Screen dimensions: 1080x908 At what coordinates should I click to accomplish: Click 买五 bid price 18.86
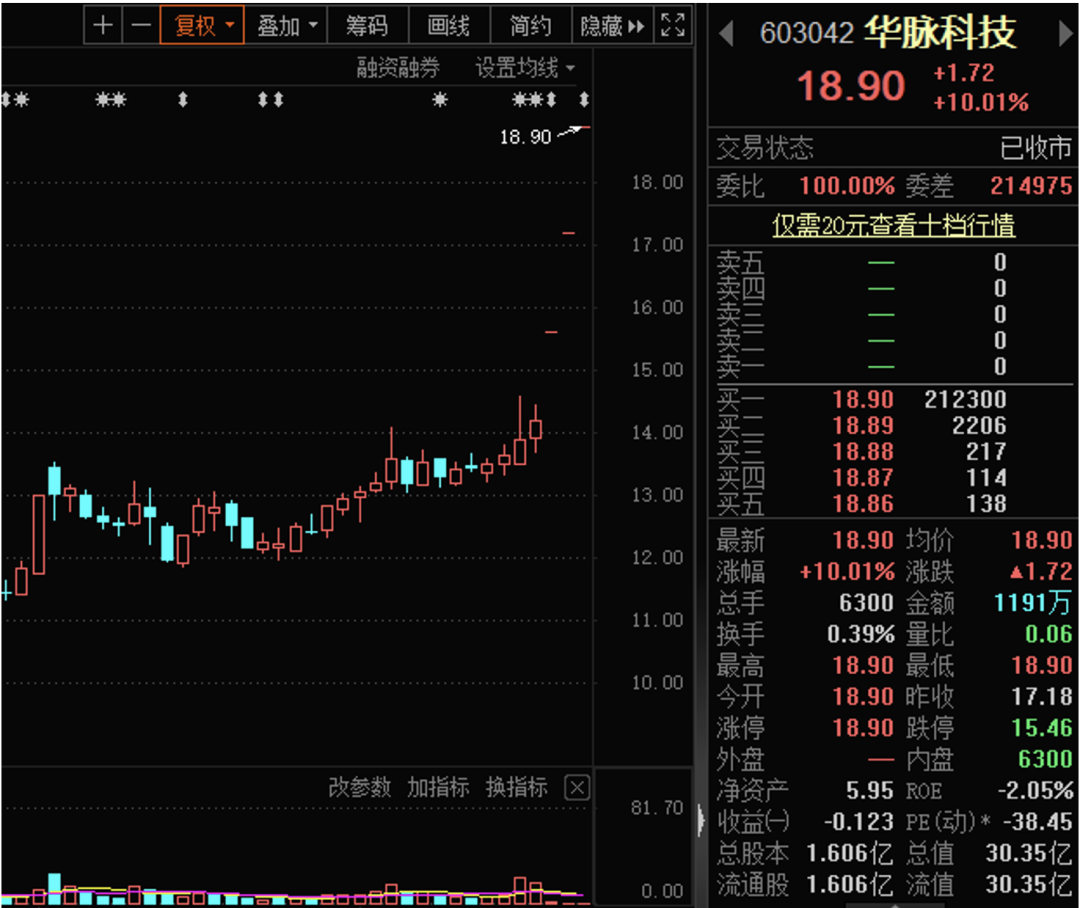tap(862, 504)
